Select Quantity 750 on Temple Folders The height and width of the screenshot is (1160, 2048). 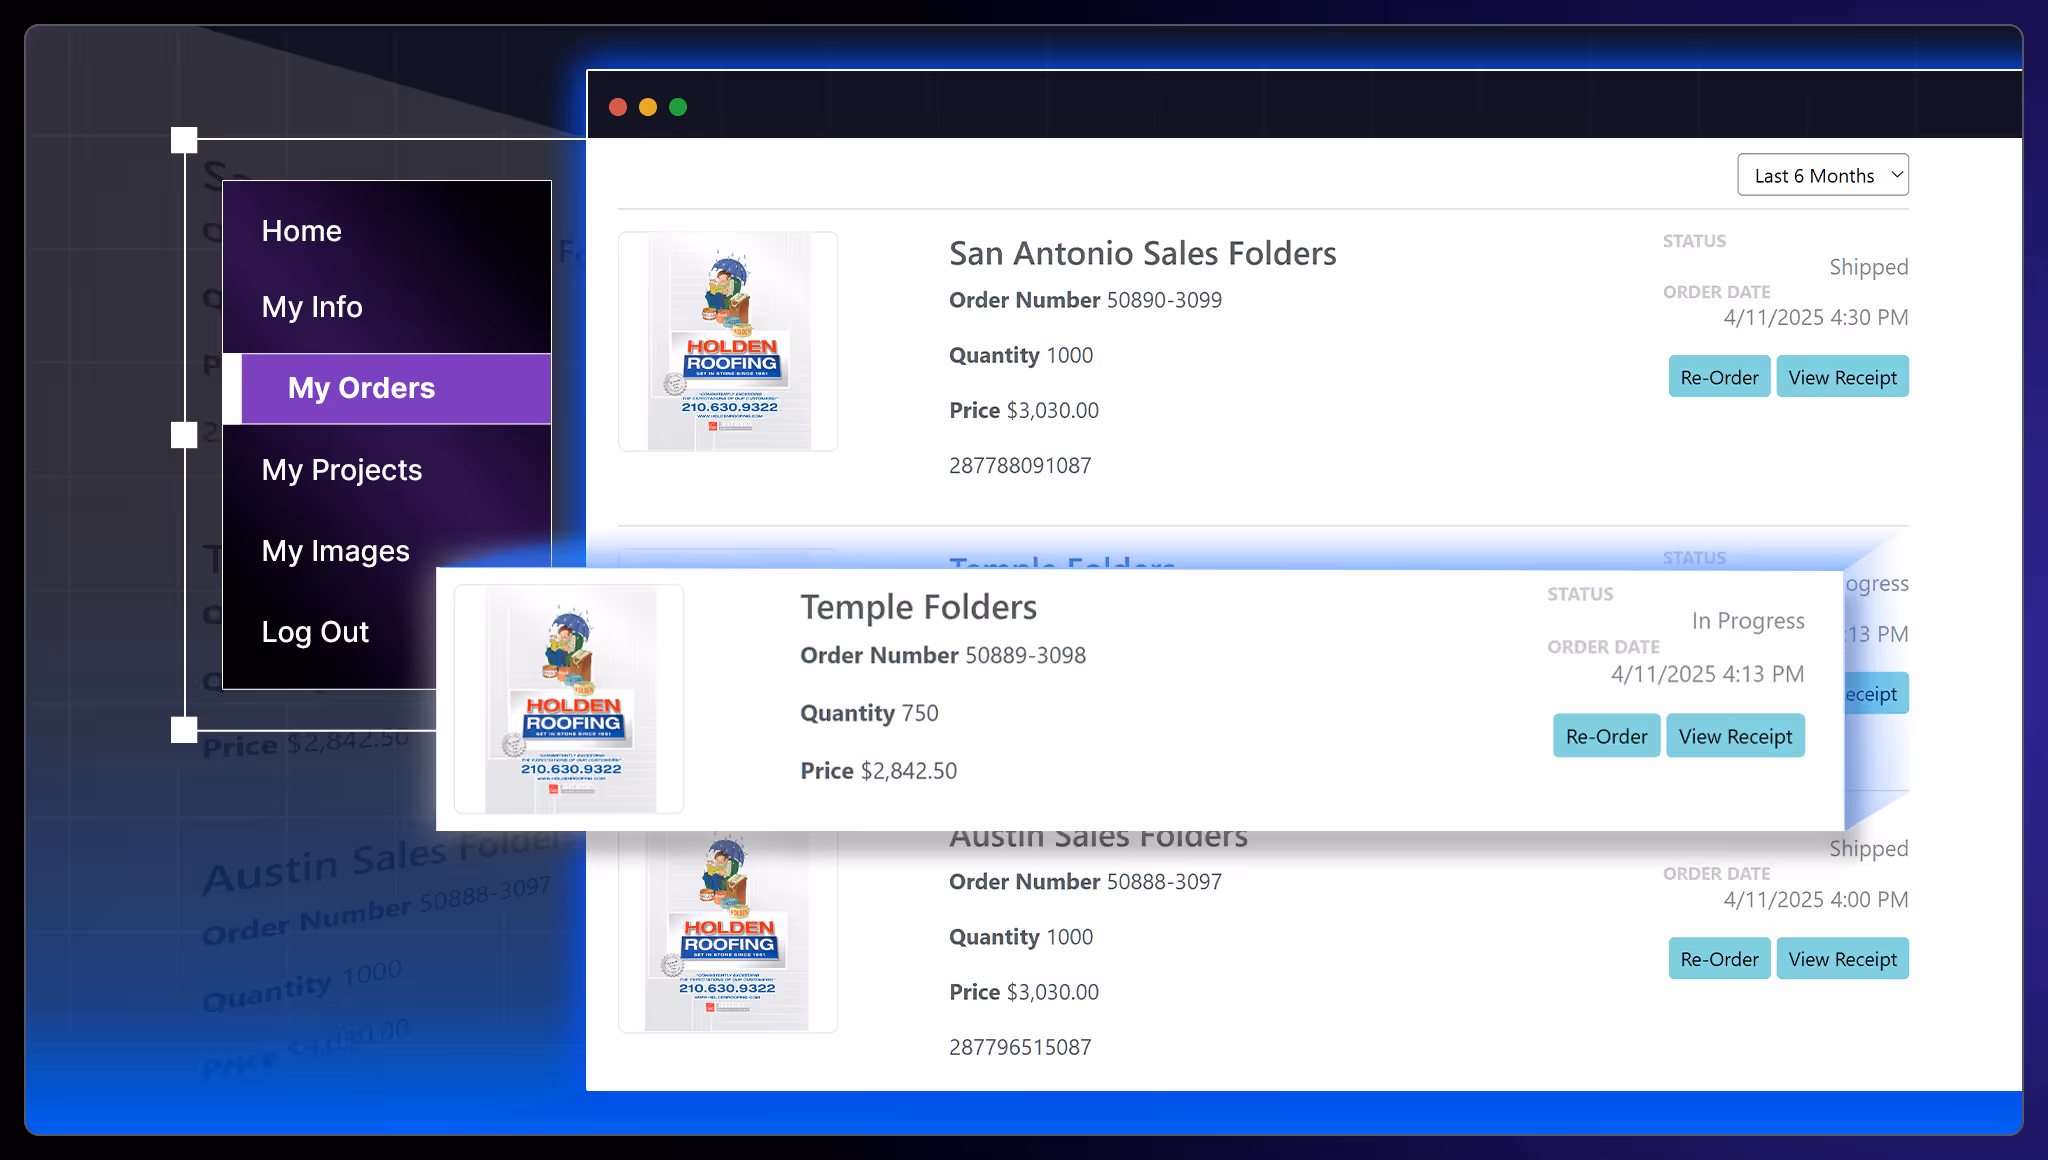point(869,713)
